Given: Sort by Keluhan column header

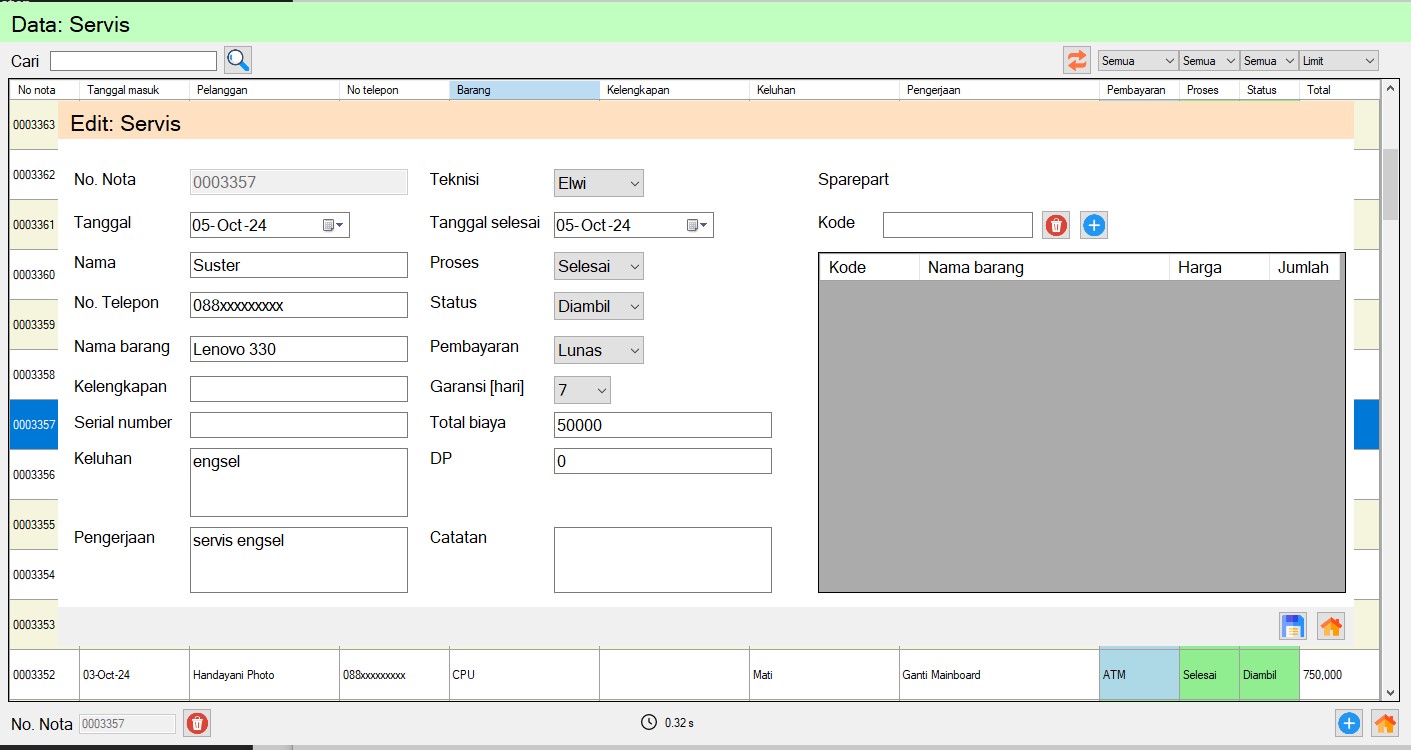Looking at the screenshot, I should click(825, 90).
